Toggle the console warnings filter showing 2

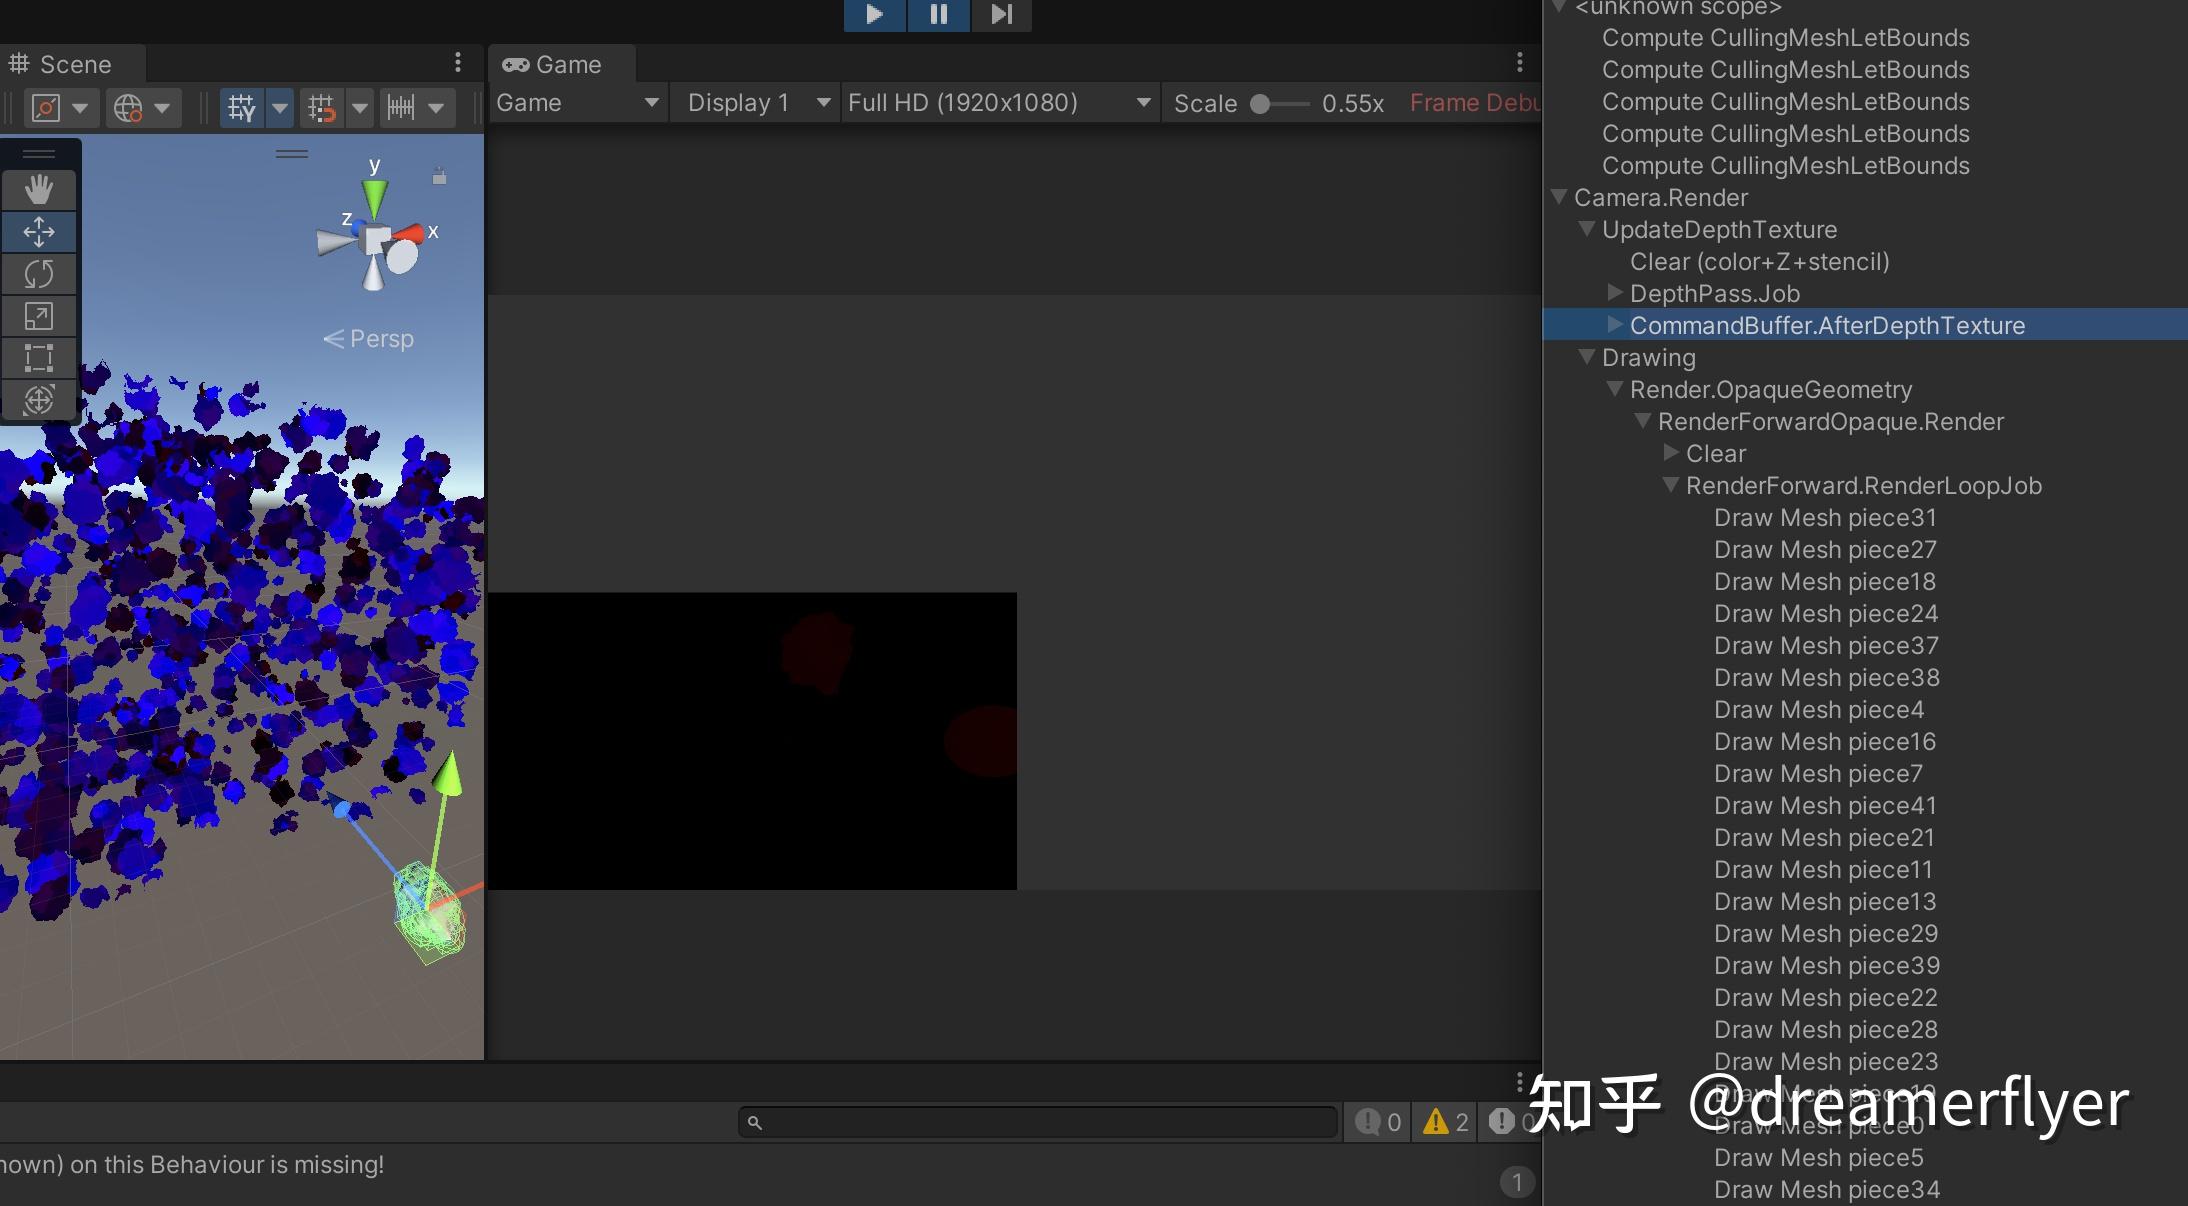pos(1443,1122)
